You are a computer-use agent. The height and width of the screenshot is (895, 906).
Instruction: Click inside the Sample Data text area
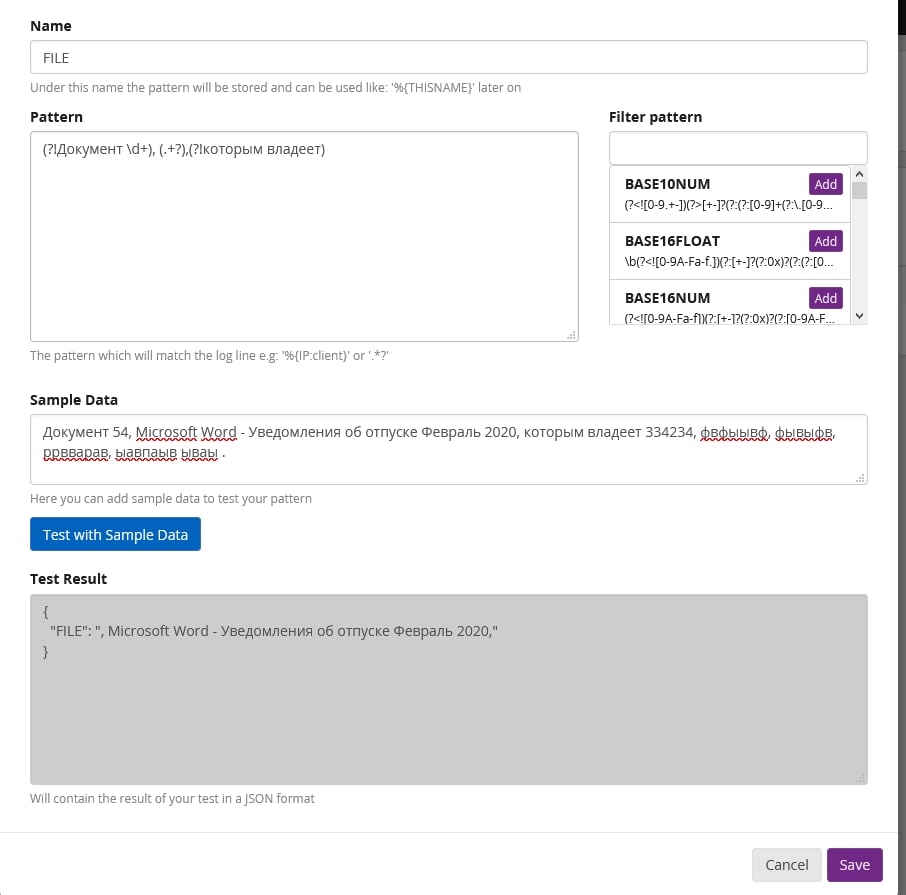pyautogui.click(x=448, y=449)
